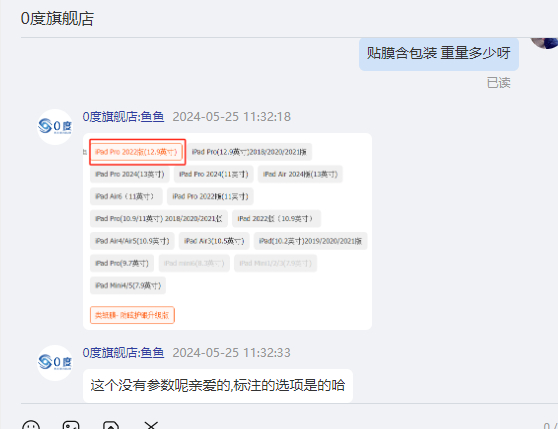This screenshot has width=558, height=429.
Task: Click the highlighted iPad Pro 2022版(12.9英寸) option
Action: [137, 152]
